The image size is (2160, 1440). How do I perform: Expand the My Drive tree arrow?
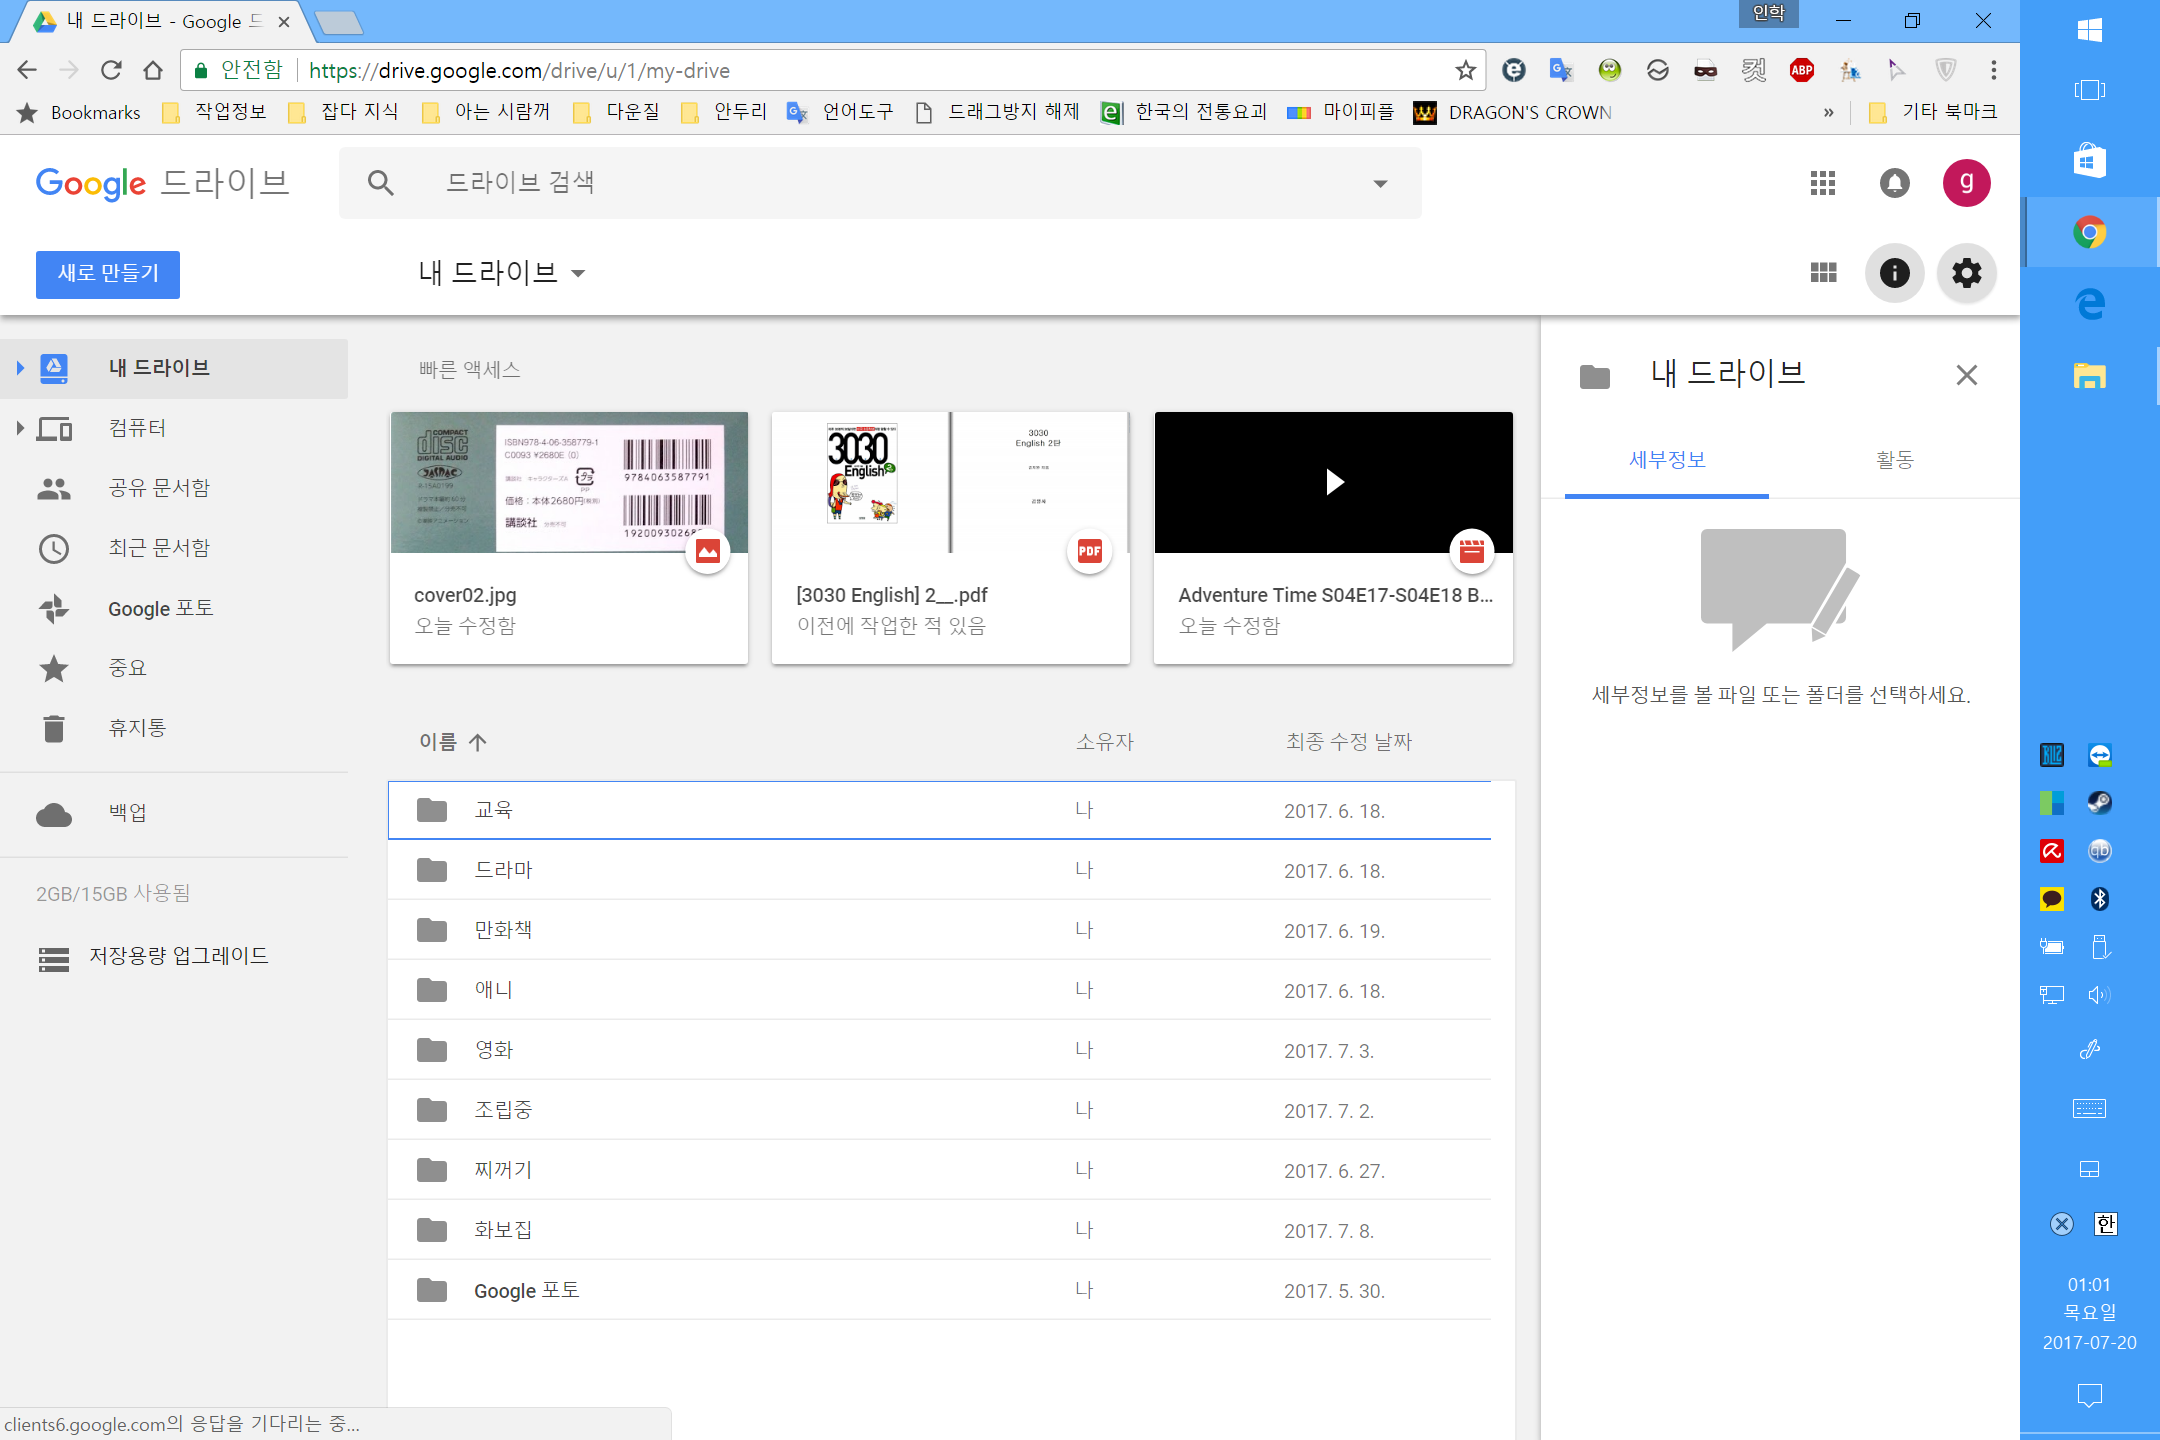20,368
